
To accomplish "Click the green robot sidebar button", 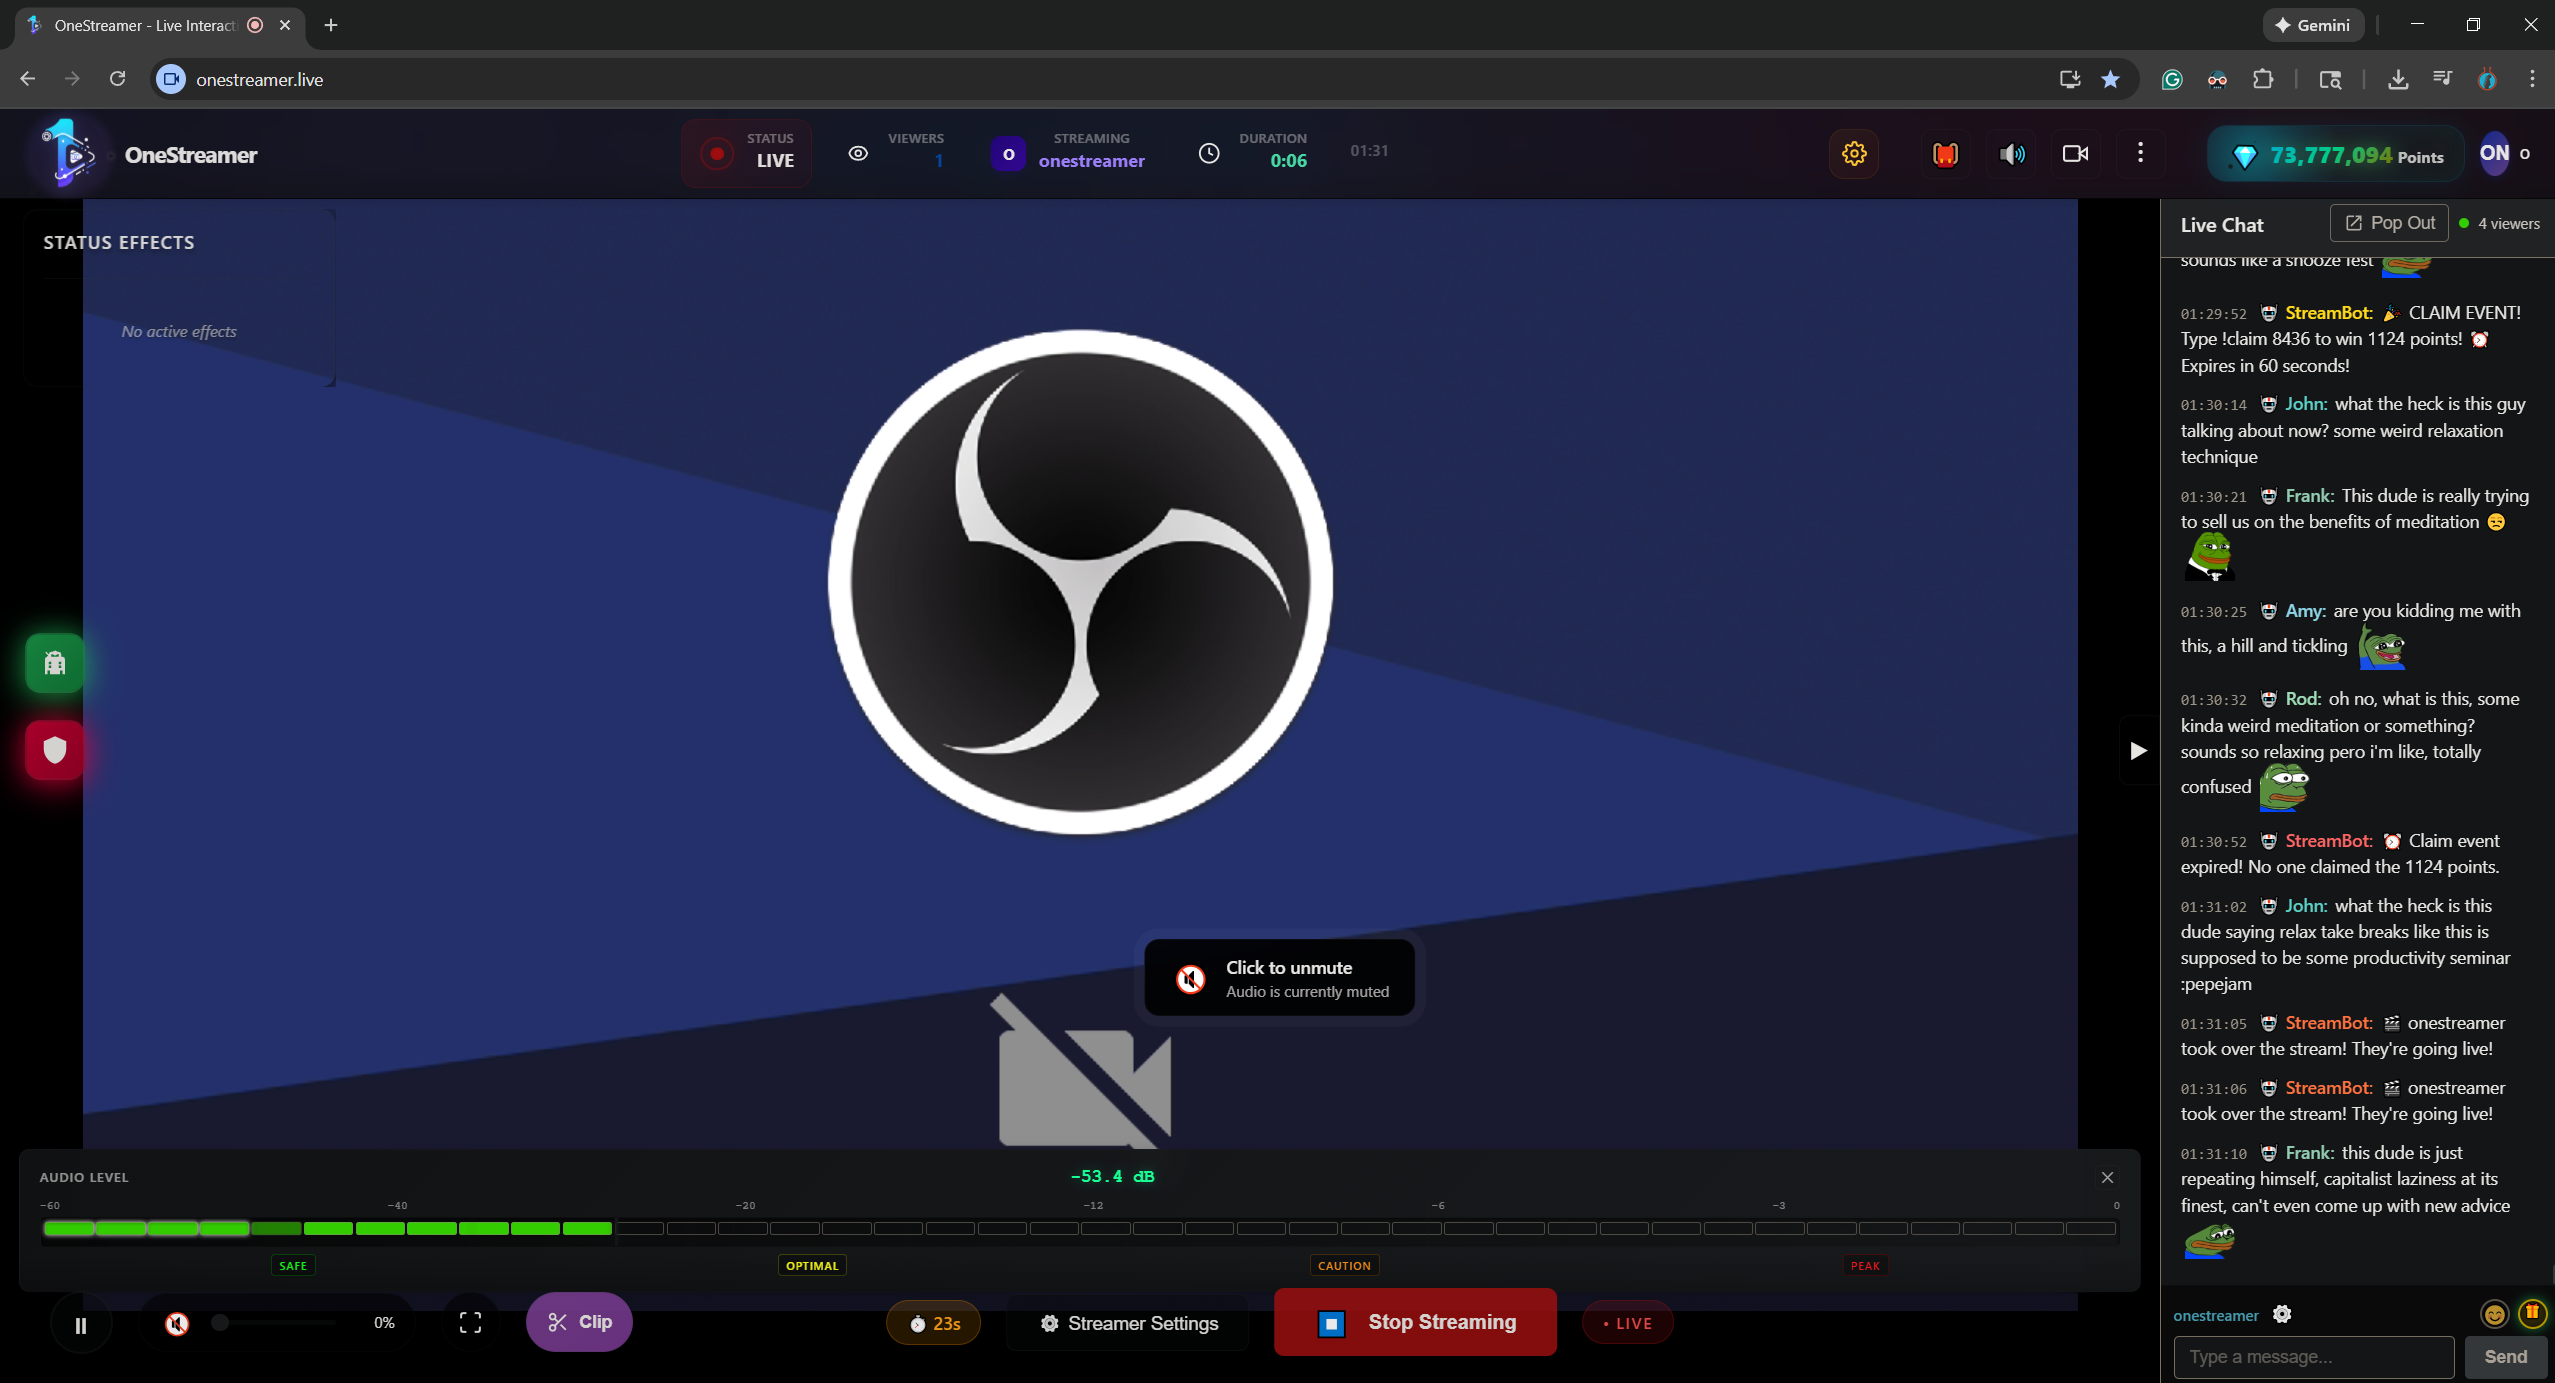I will (x=55, y=663).
